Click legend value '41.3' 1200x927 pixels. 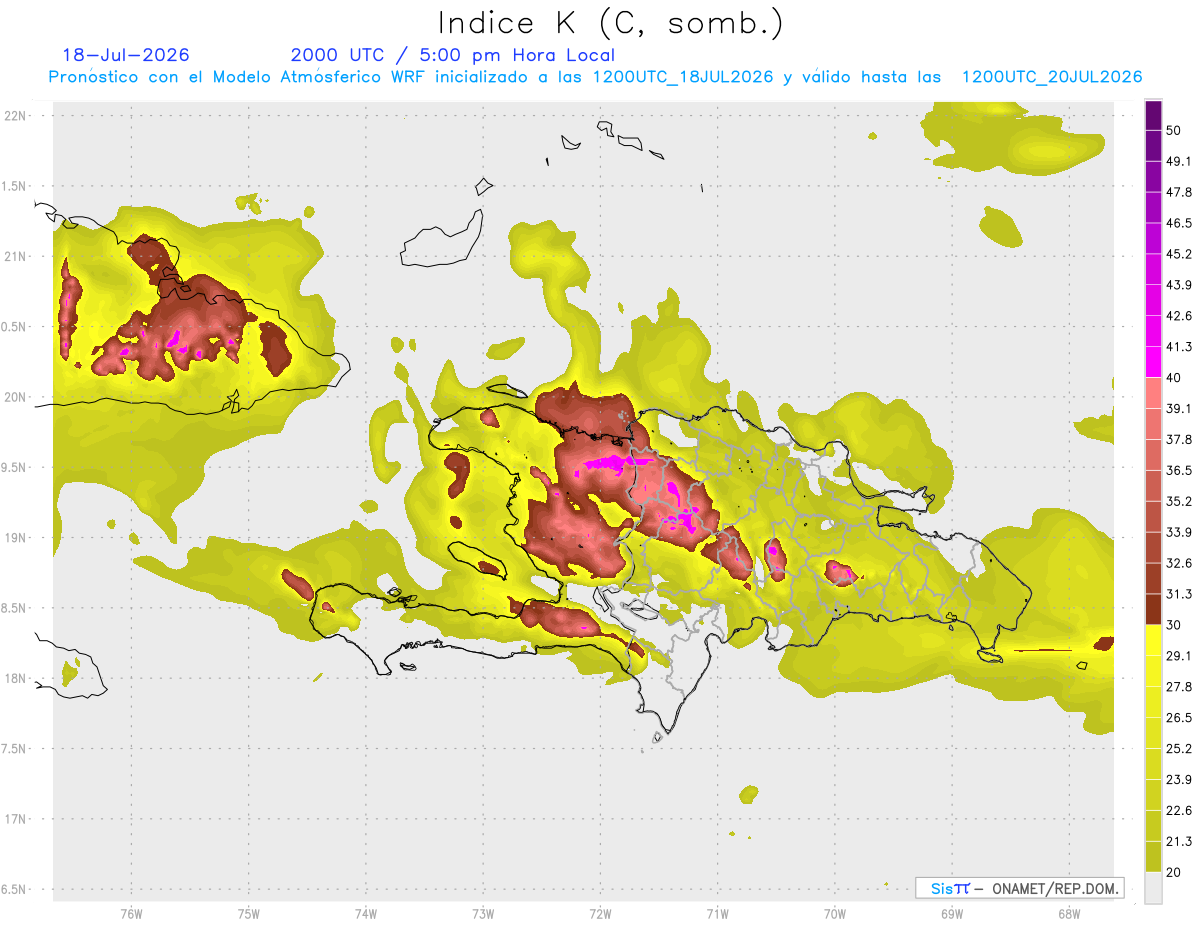[1178, 347]
